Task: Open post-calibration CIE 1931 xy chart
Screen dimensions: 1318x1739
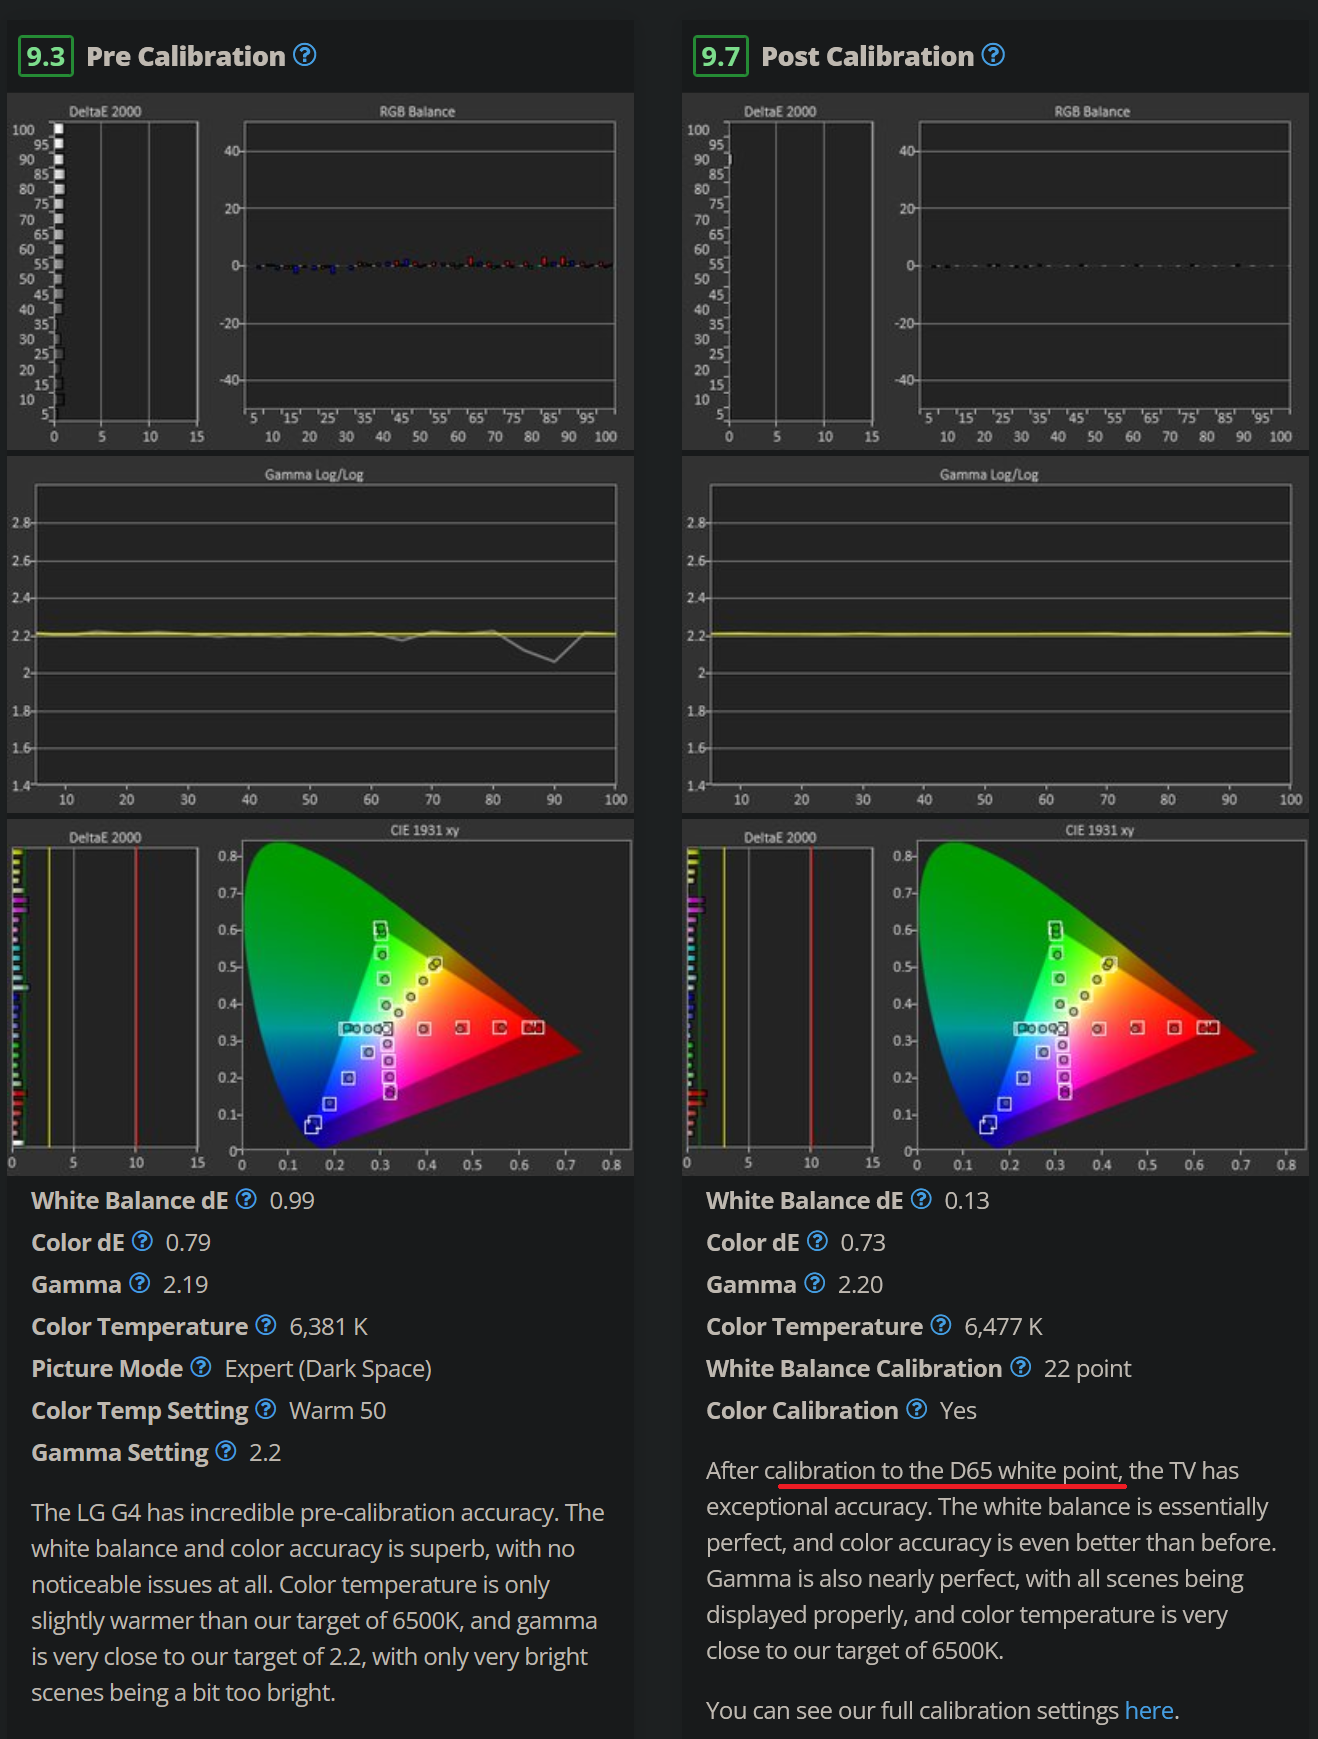Action: [x=995, y=997]
